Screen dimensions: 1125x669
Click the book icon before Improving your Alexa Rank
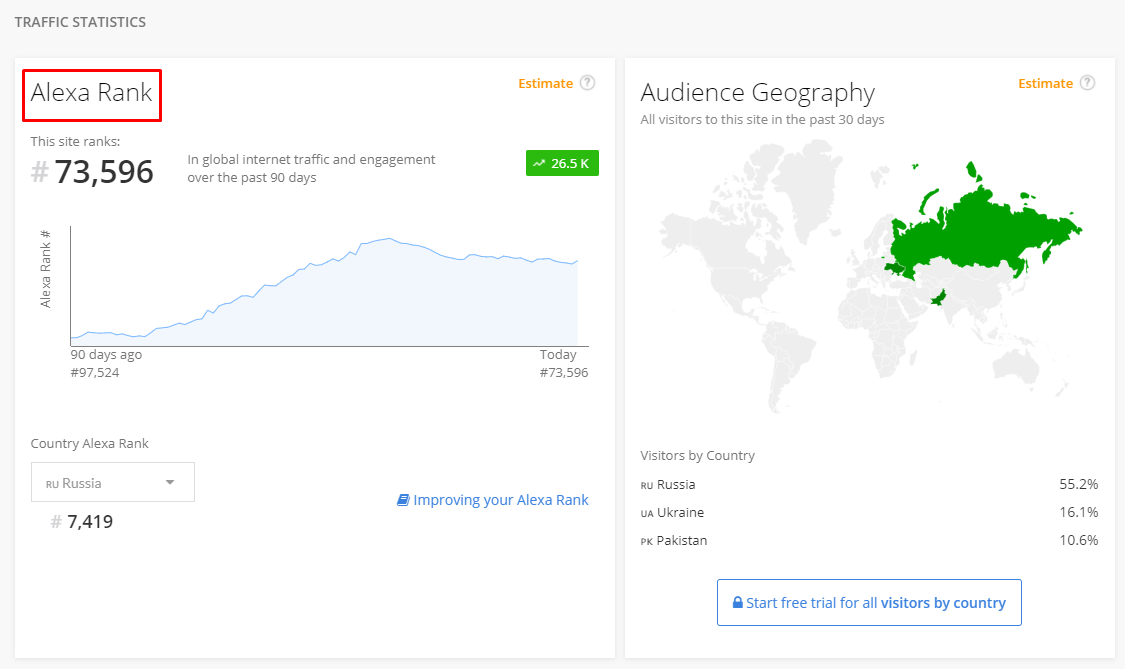click(403, 500)
